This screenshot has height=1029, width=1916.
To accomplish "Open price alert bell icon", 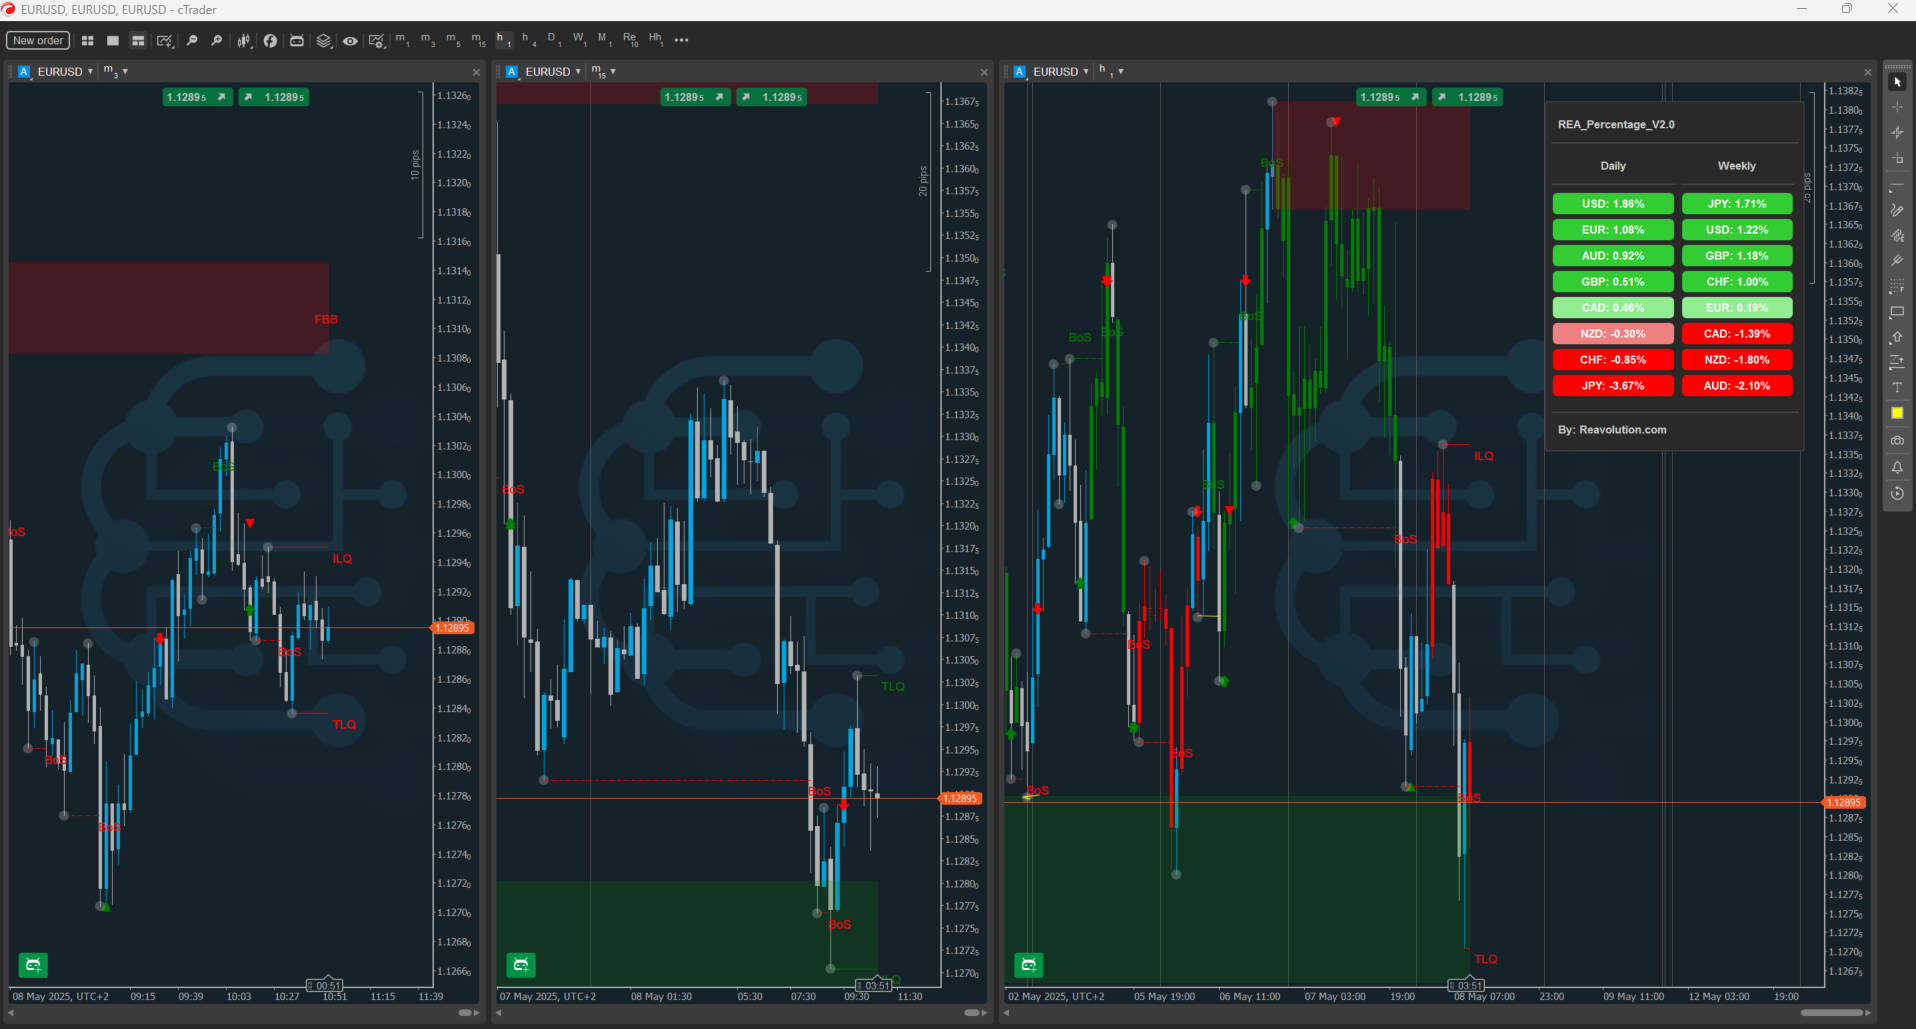I will click(1897, 467).
